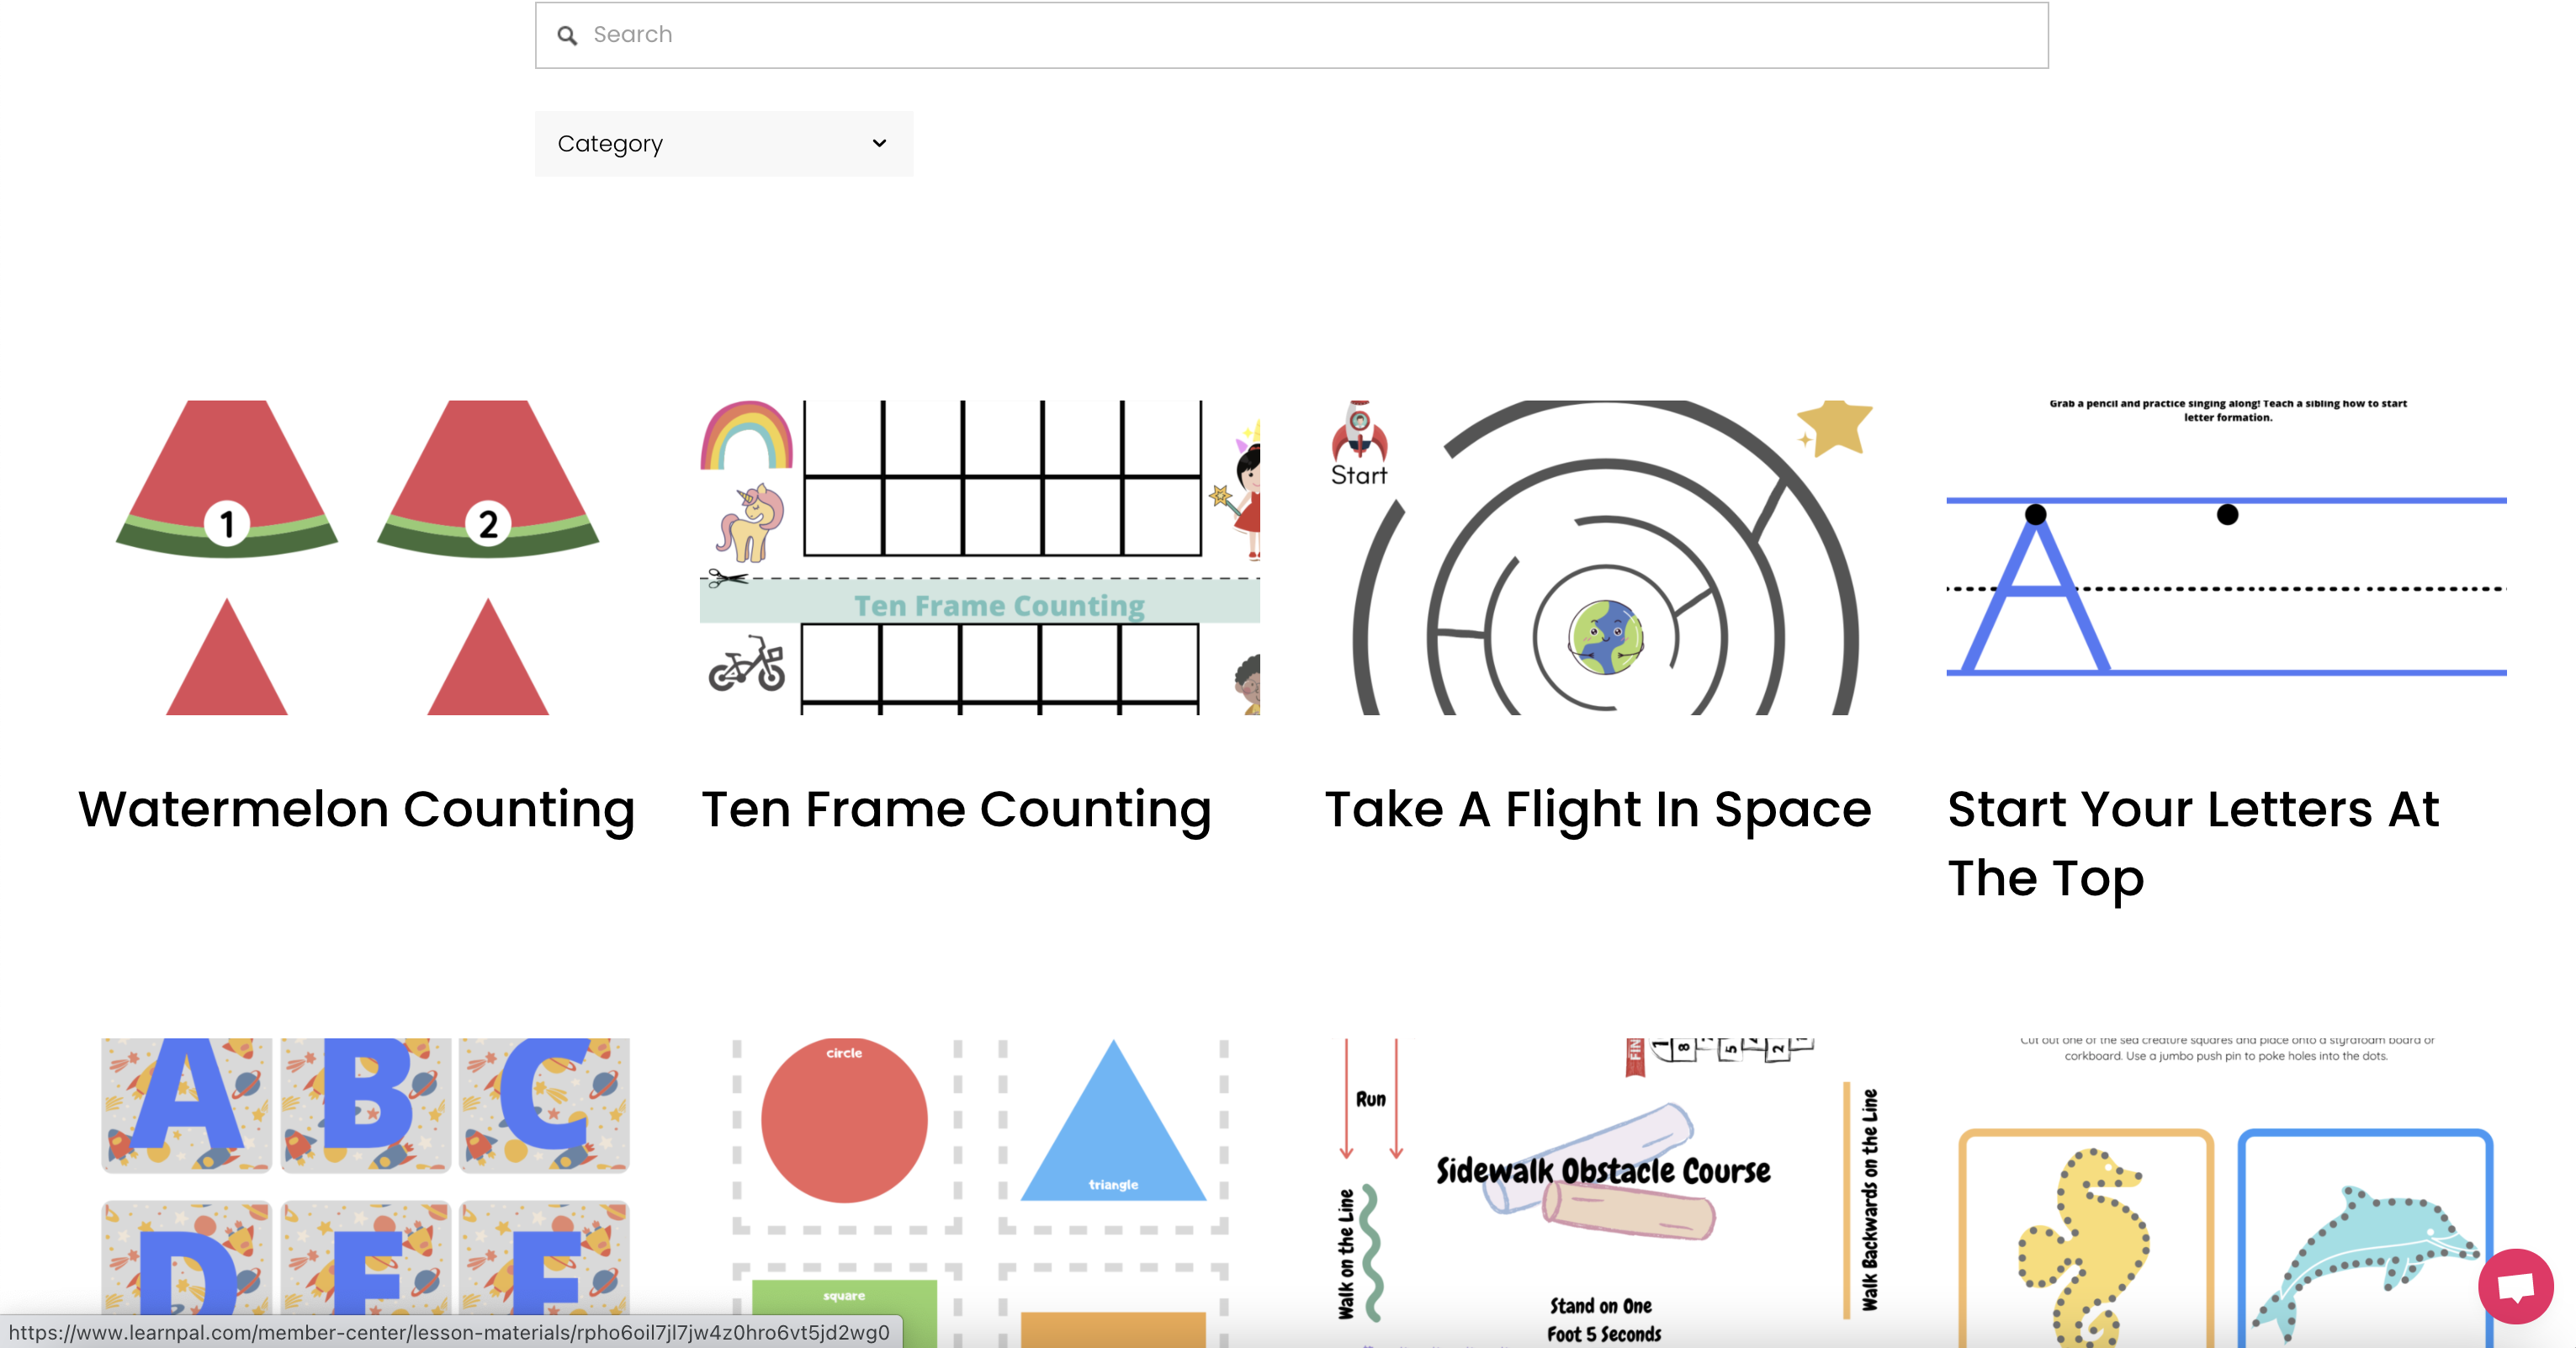Click the "Ten Frame Counting" title link

(957, 810)
